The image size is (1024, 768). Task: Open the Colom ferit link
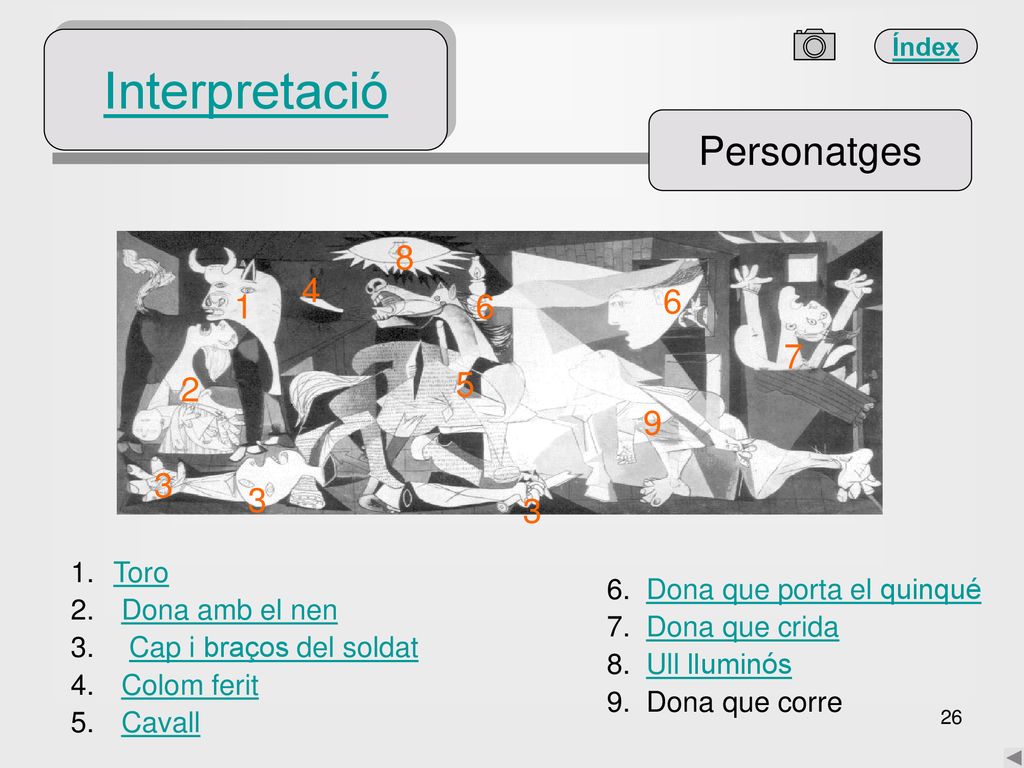coord(190,685)
